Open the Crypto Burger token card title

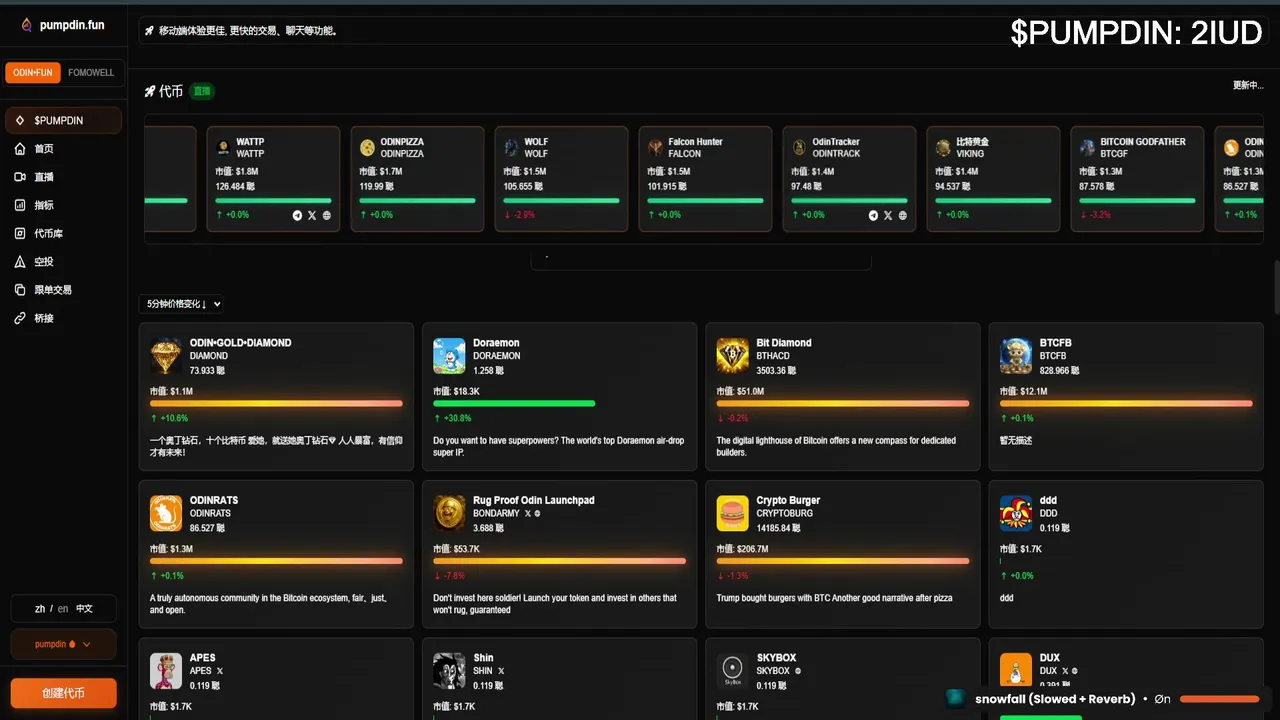pos(788,501)
